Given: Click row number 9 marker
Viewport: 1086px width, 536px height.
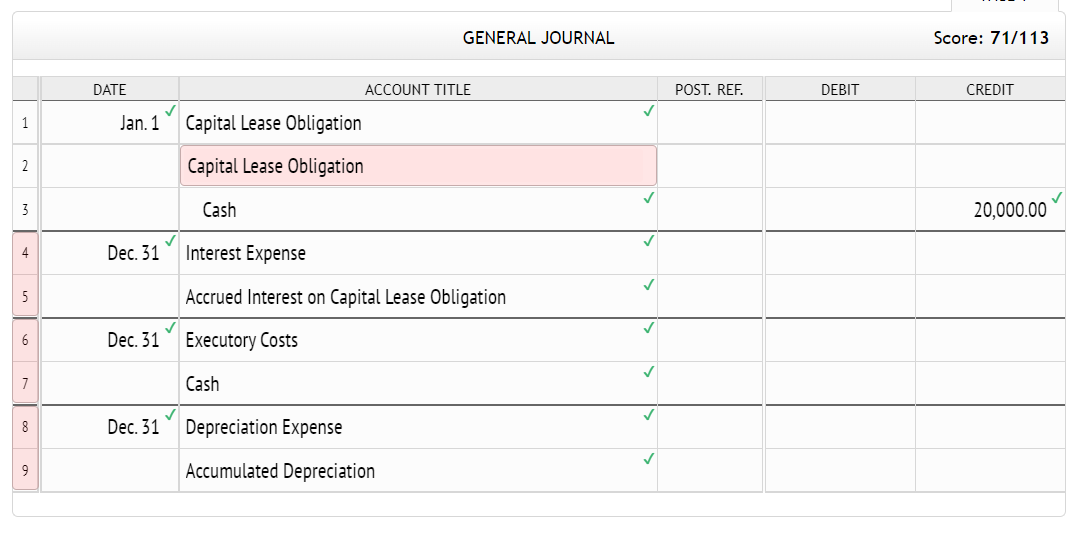Looking at the screenshot, I should pyautogui.click(x=26, y=470).
